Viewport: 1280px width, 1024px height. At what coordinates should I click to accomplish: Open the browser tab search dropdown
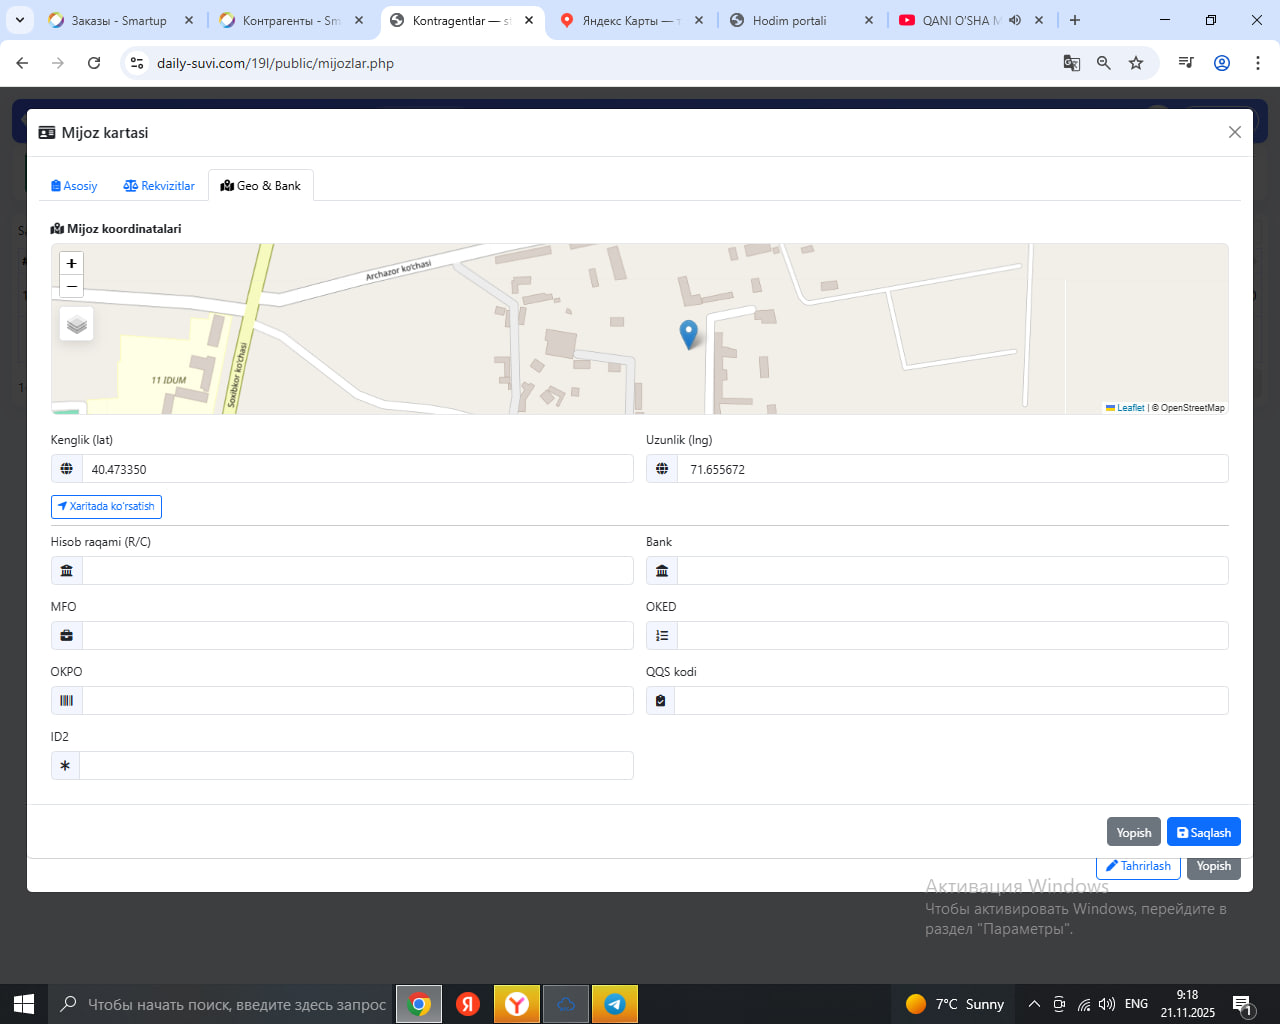pos(19,20)
